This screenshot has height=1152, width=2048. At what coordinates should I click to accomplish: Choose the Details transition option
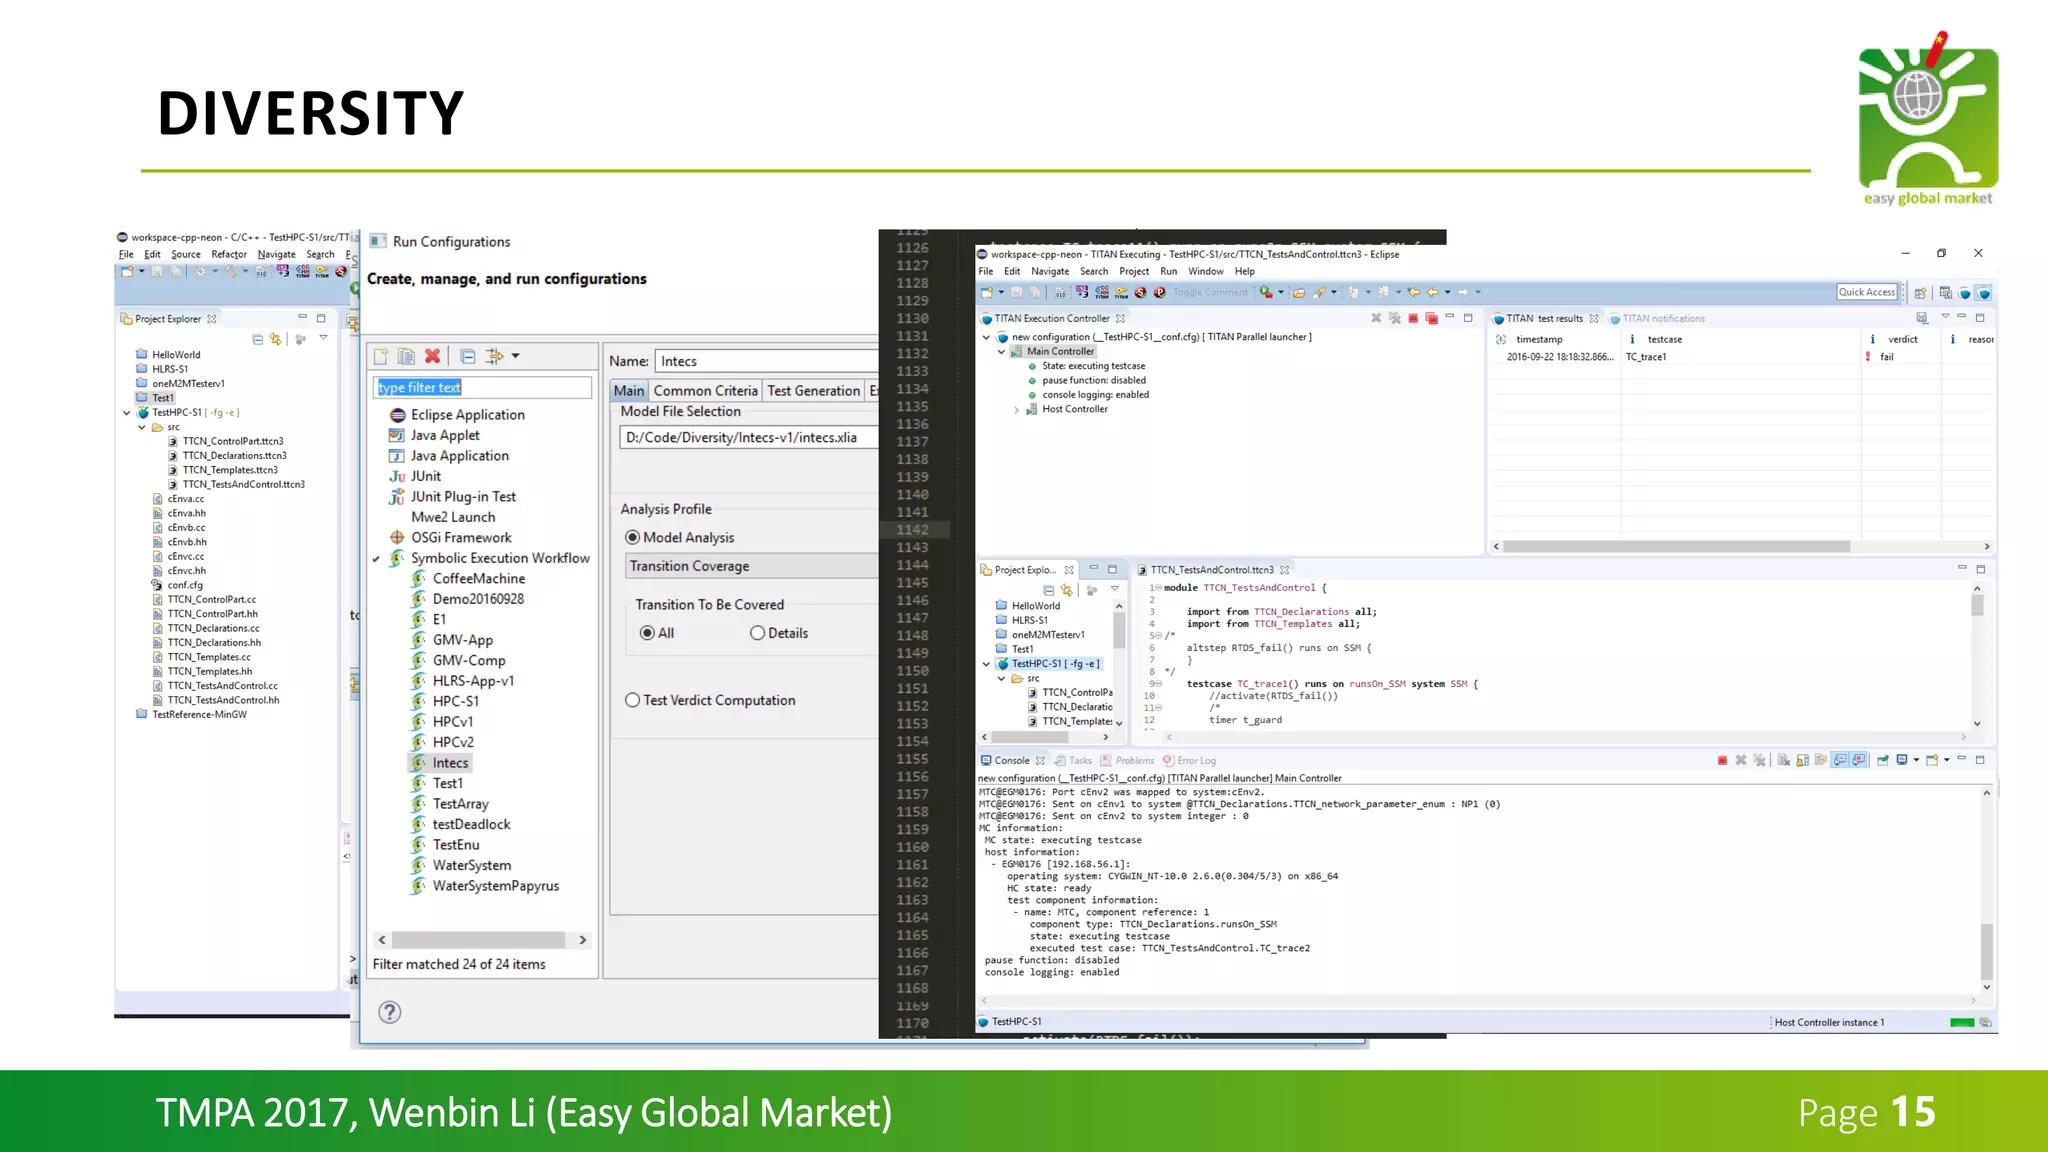[x=757, y=633]
